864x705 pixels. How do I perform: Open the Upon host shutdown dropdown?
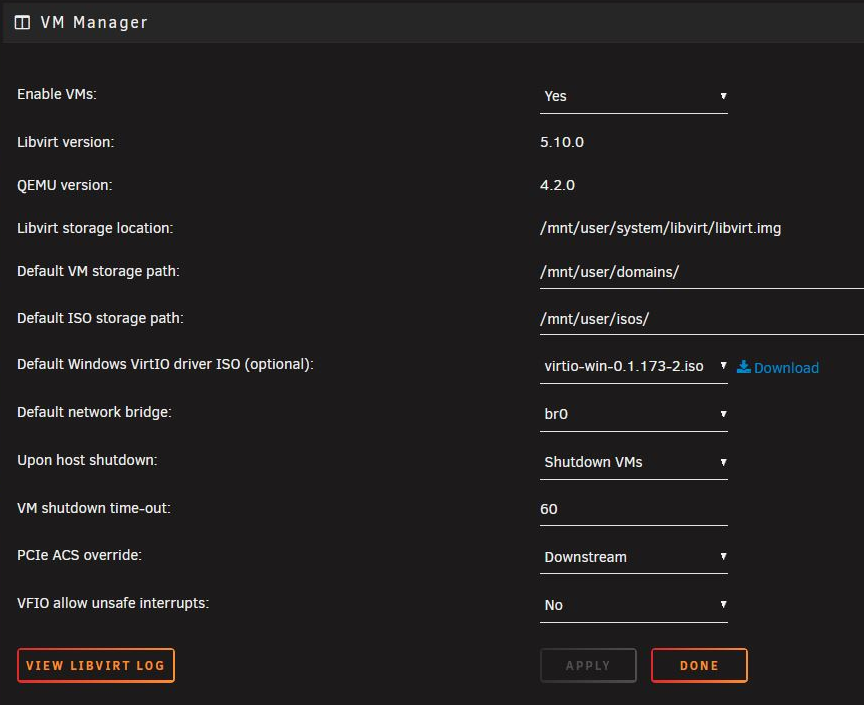(x=634, y=462)
